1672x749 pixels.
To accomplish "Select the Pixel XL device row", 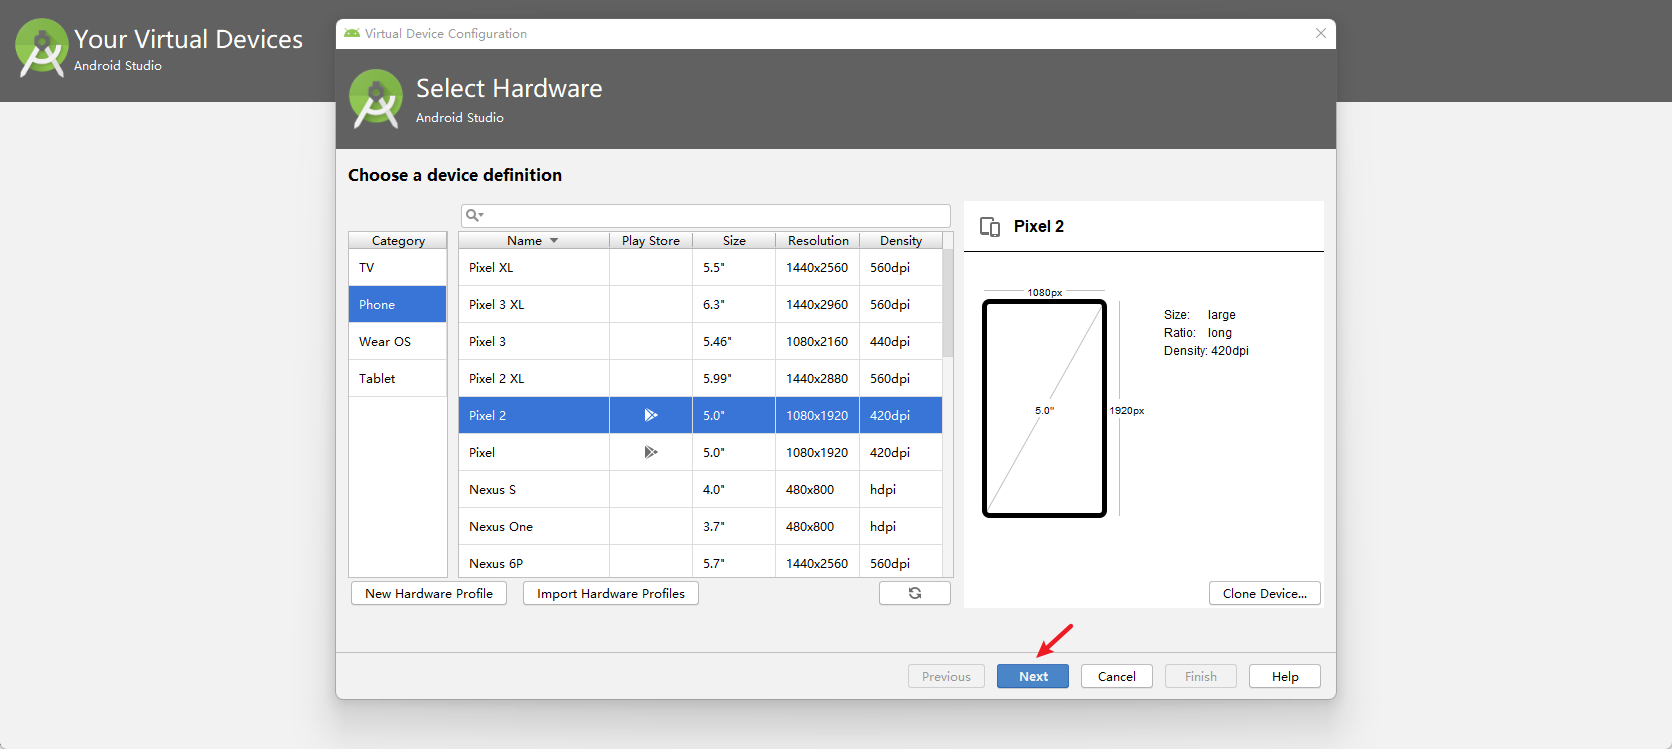I will (700, 267).
